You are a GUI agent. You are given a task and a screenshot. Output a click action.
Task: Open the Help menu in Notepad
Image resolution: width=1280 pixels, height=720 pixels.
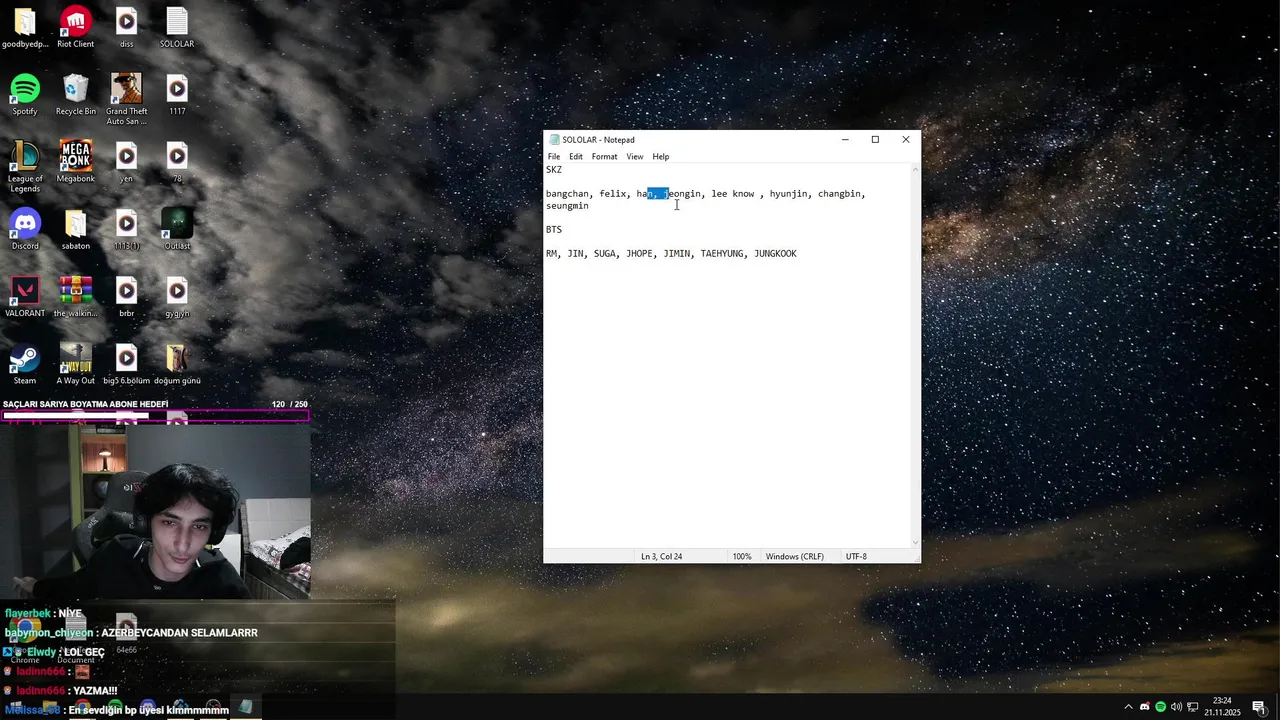[661, 157]
